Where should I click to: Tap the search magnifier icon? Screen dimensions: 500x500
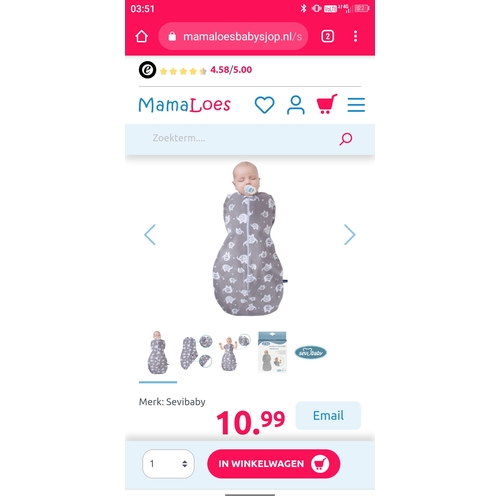[x=346, y=139]
